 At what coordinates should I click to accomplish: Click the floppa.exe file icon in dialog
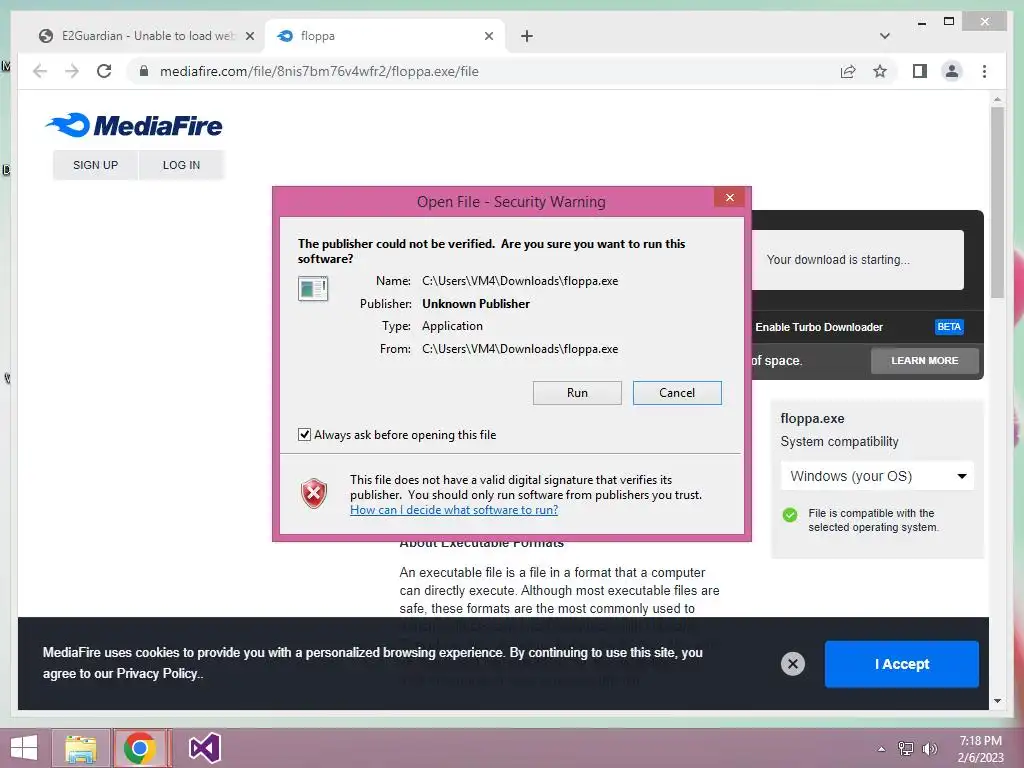click(313, 288)
